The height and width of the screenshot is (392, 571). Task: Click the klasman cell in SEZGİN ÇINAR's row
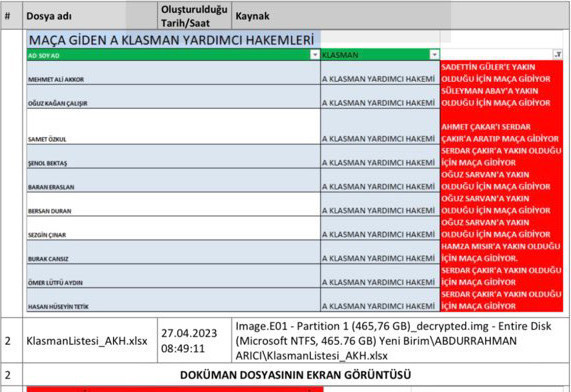pos(380,228)
